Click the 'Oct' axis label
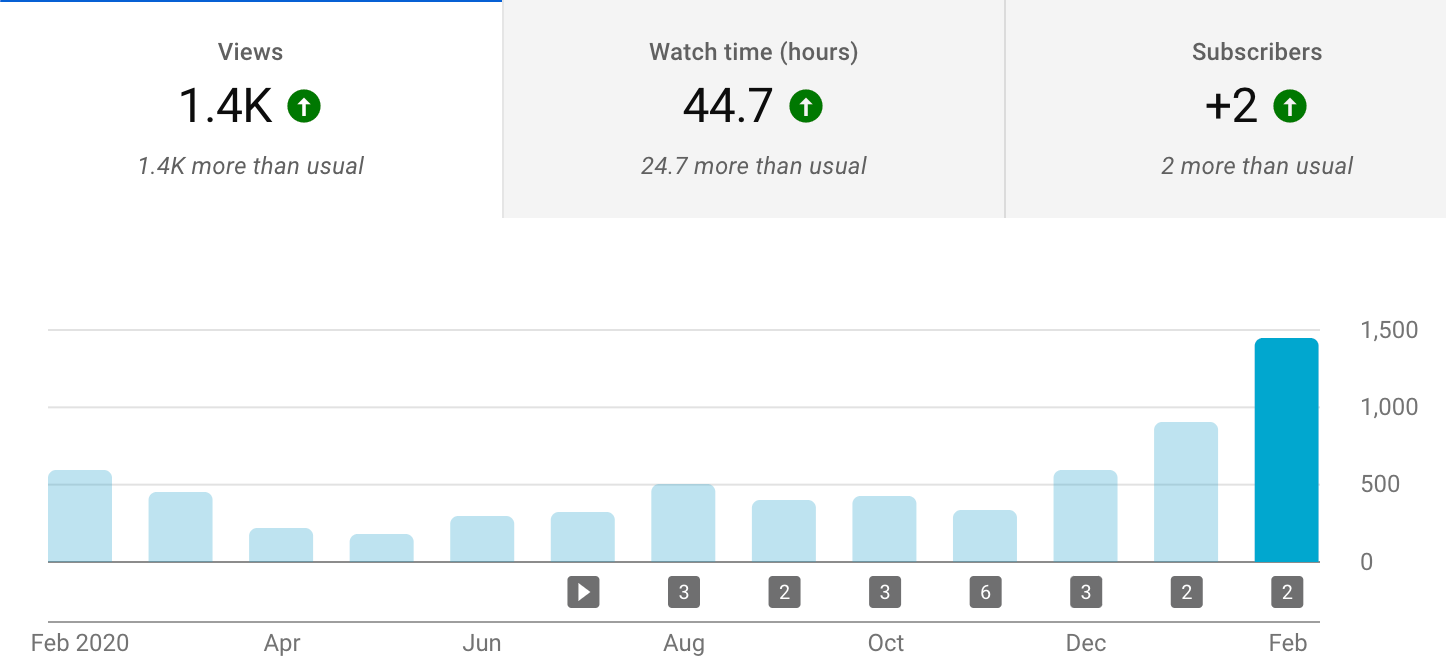This screenshot has width=1446, height=660. (x=886, y=643)
